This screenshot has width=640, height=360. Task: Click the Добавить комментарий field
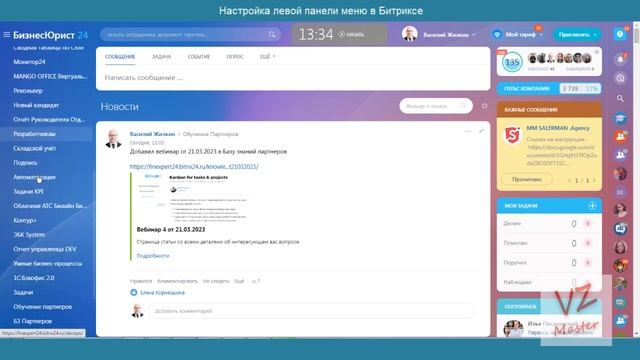click(311, 311)
